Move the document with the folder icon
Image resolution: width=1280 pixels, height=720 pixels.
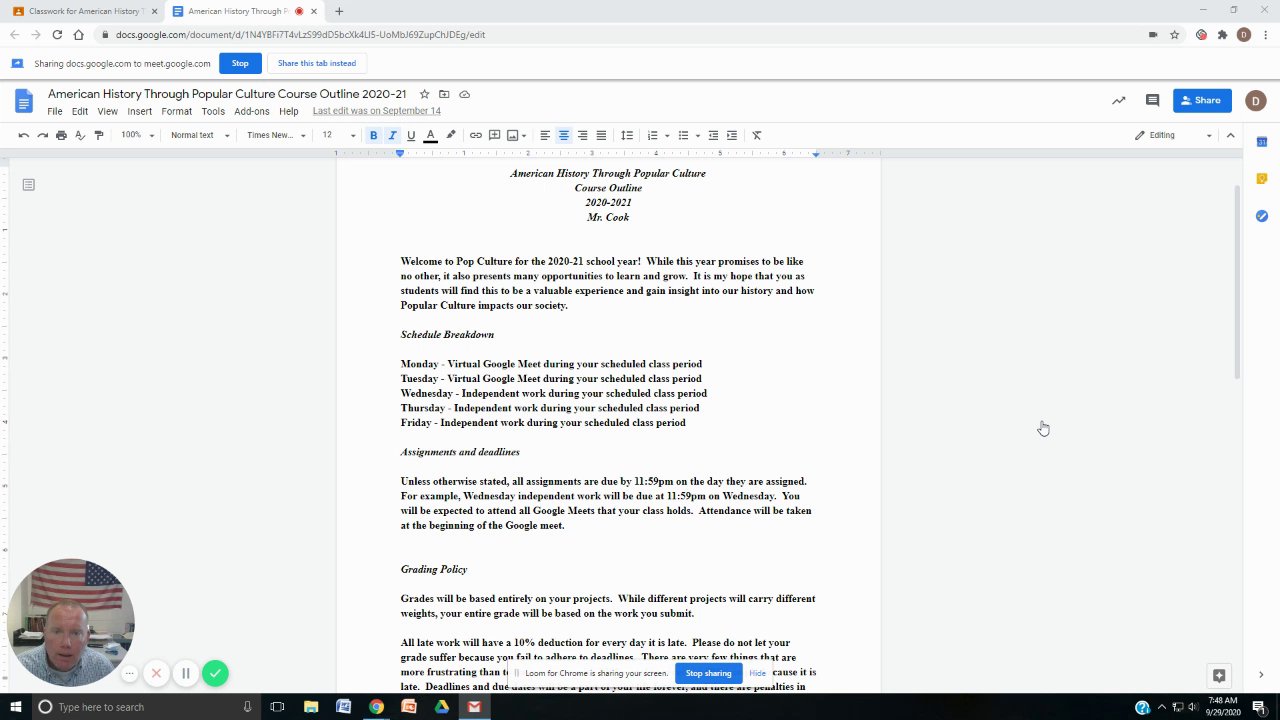pyautogui.click(x=444, y=94)
